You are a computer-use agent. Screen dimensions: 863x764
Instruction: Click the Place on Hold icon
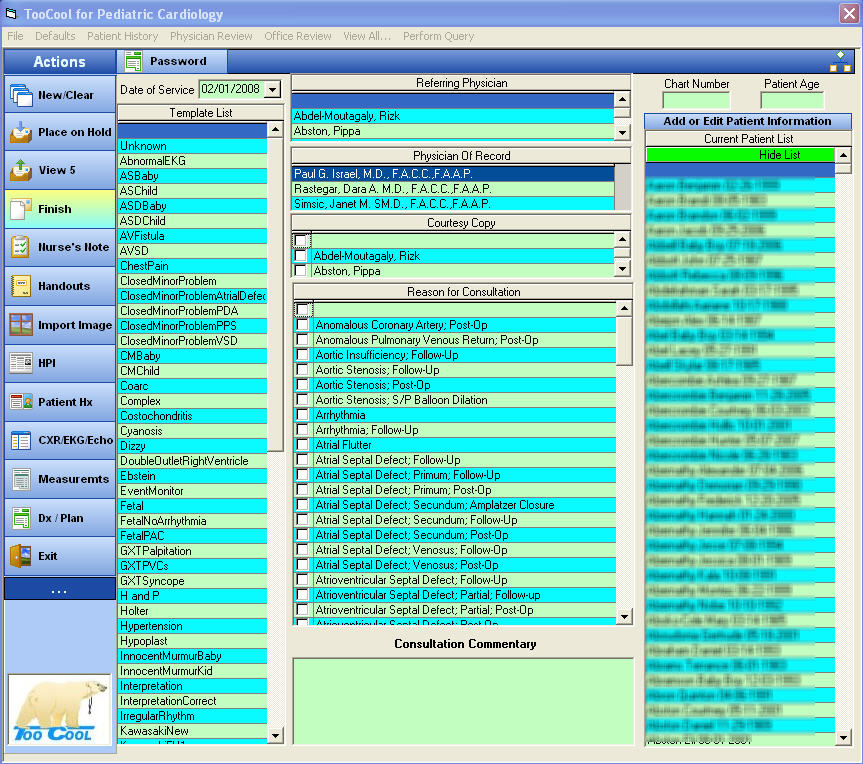pos(21,133)
